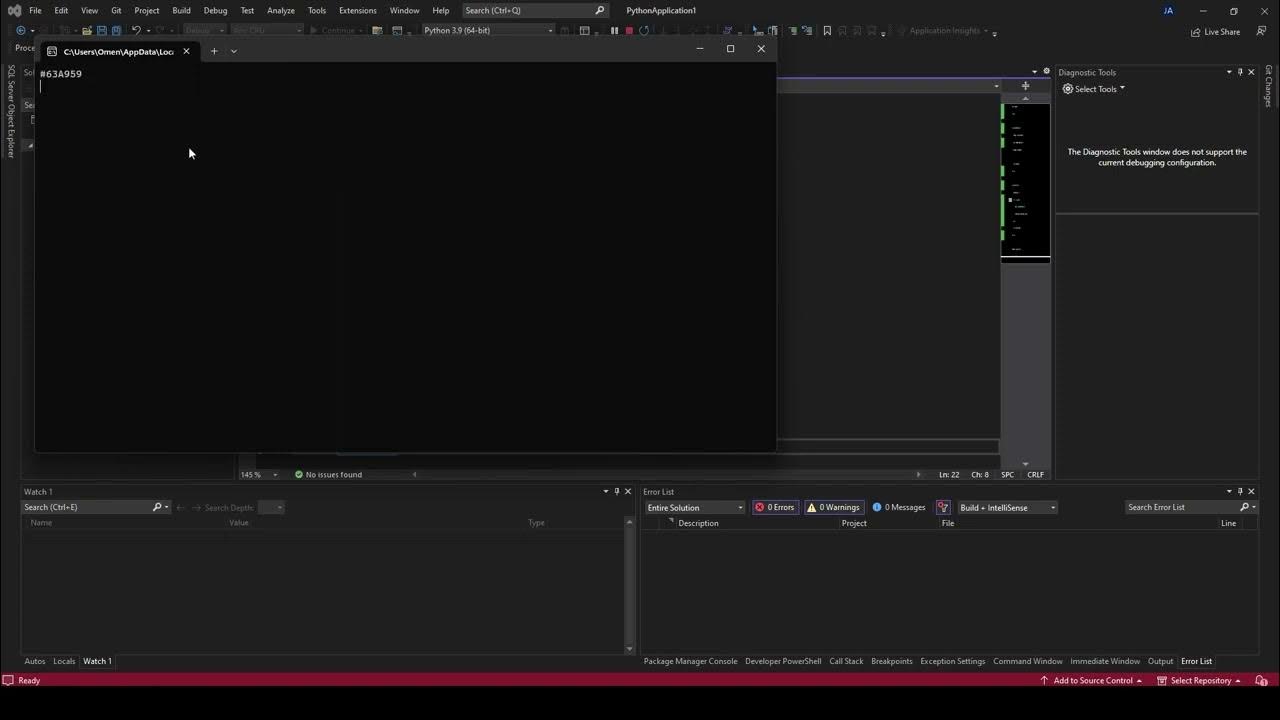Screen dimensions: 1280x720
Task: Pin the Error List panel
Action: (x=1240, y=491)
